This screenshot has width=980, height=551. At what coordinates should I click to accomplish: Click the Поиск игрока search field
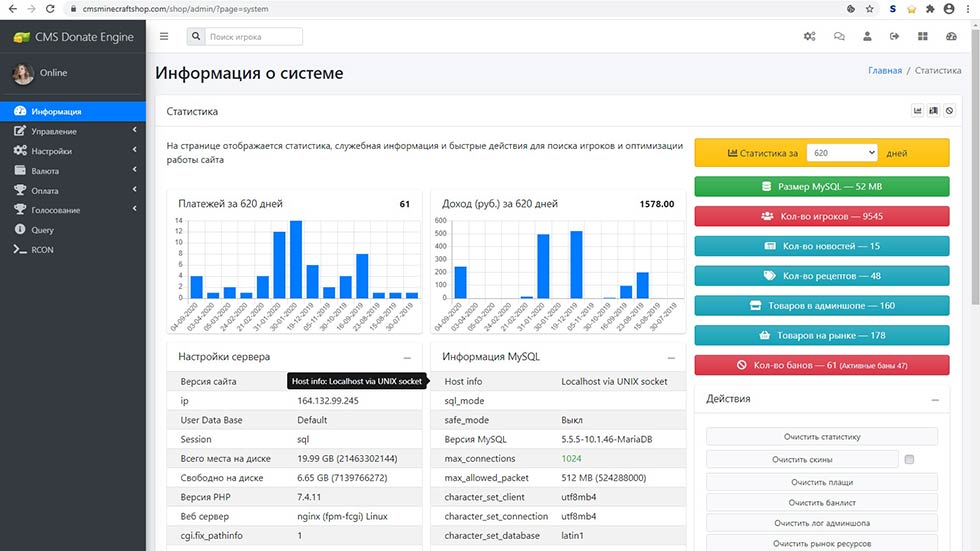click(254, 37)
